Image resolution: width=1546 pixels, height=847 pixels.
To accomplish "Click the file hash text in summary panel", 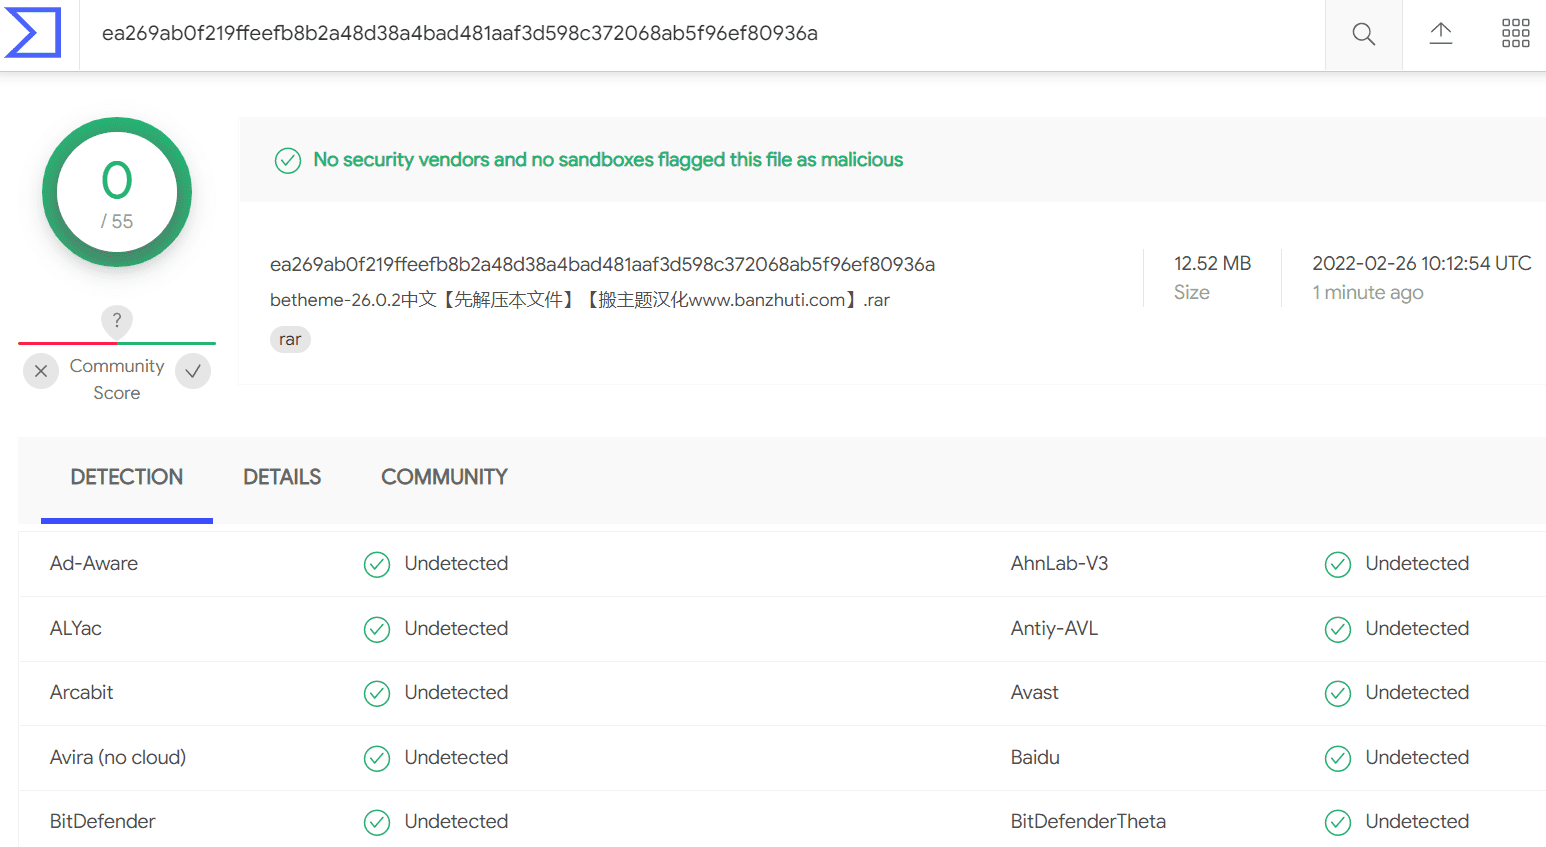I will point(602,264).
